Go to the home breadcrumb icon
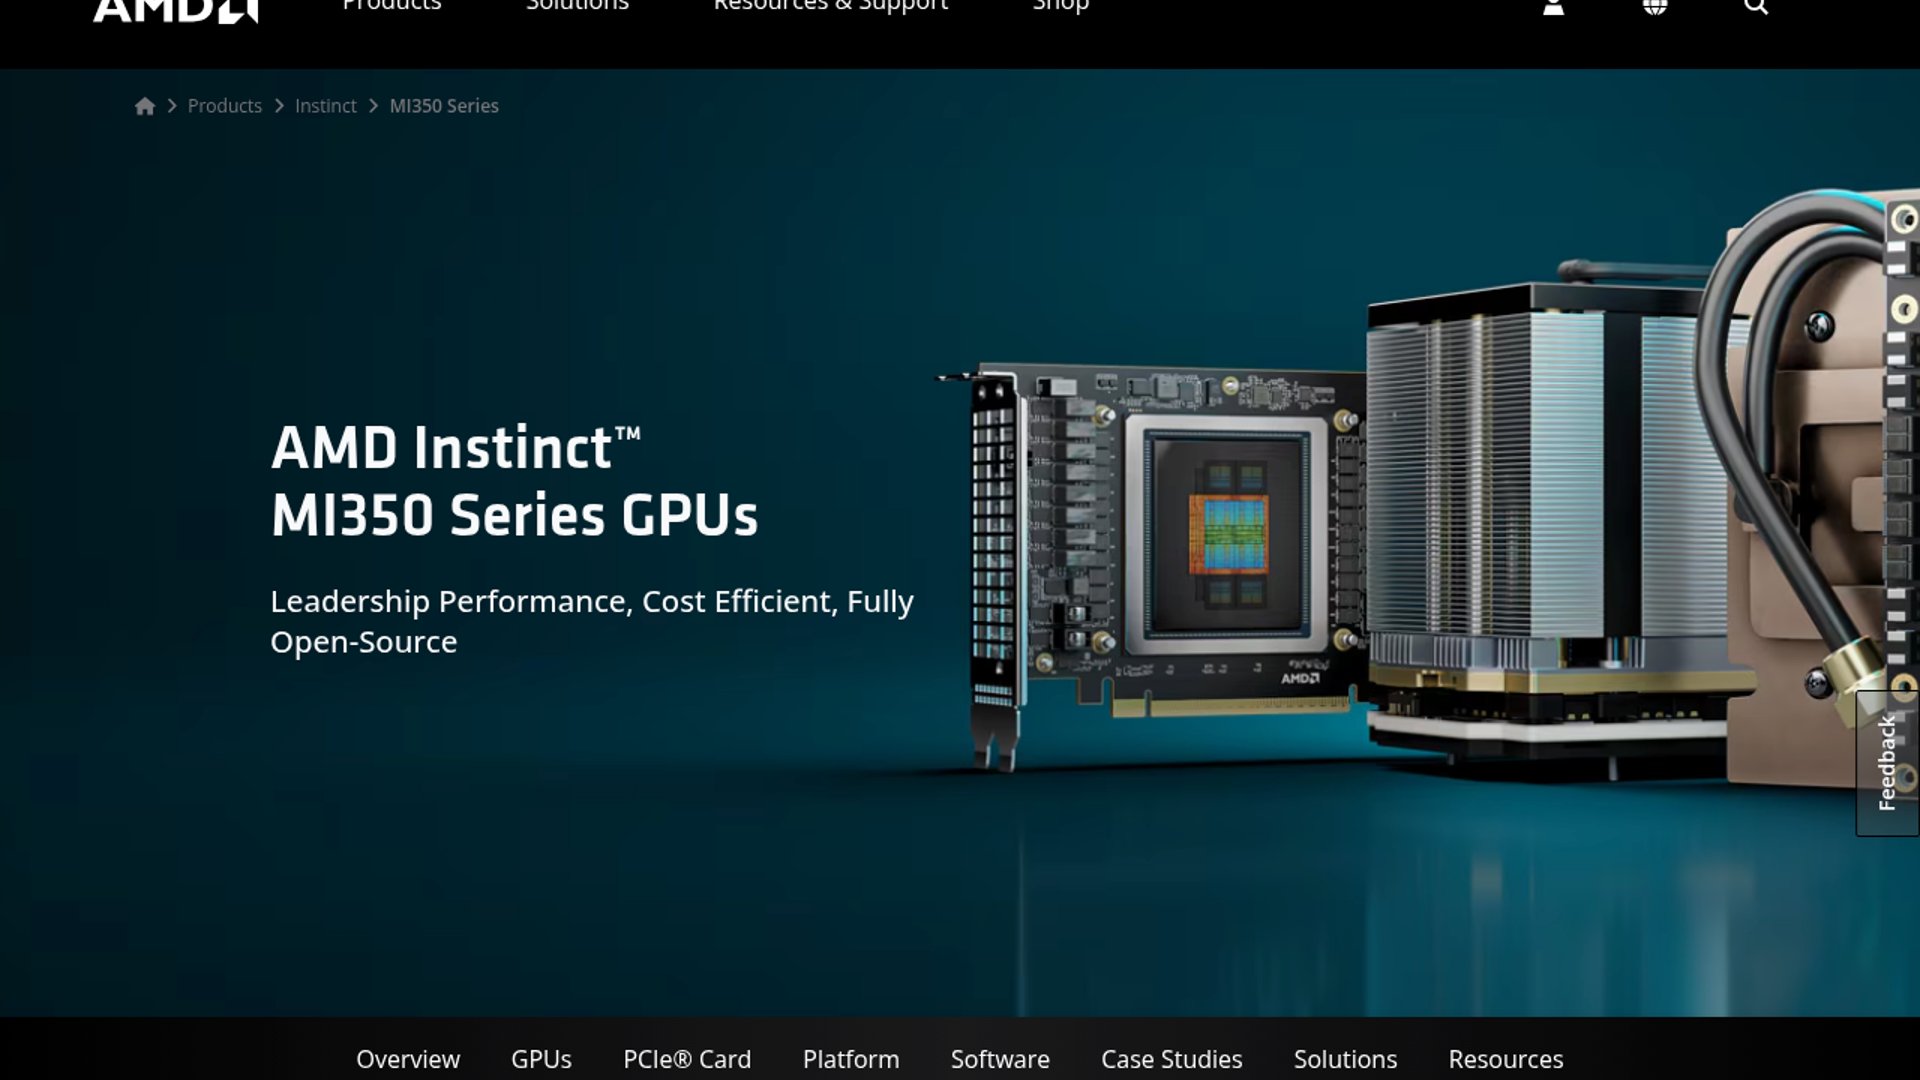 [145, 106]
